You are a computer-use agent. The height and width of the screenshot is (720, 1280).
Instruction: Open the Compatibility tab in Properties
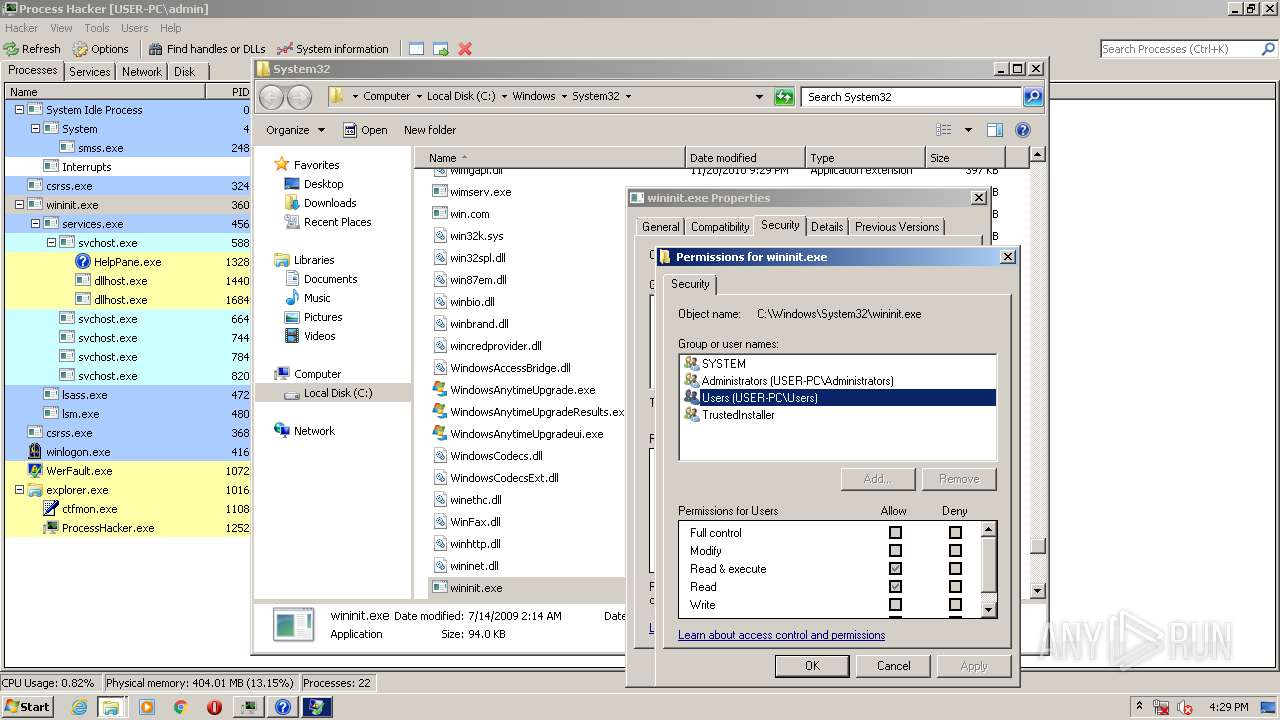point(720,227)
